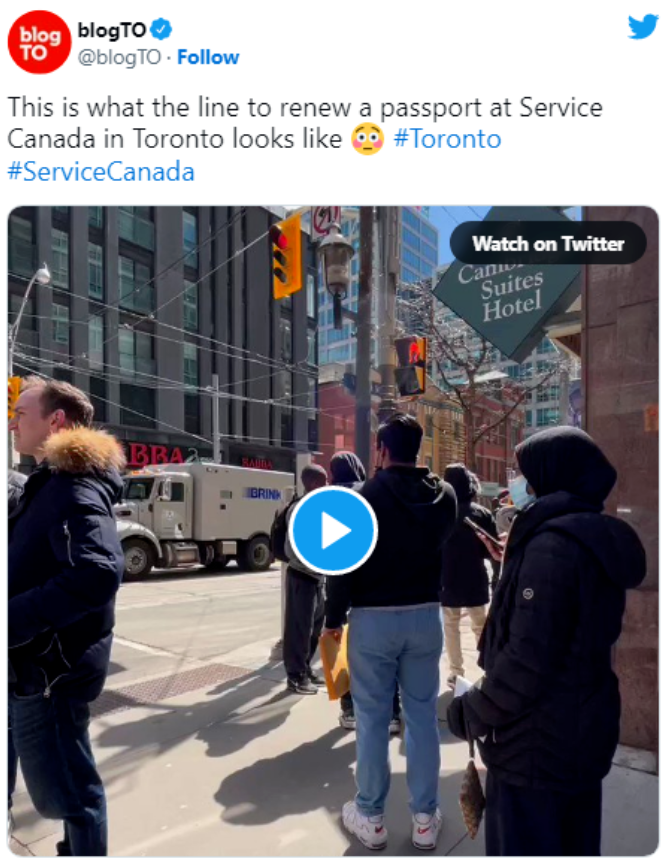The image size is (663, 861).
Task: Click the @blogTO handle
Action: 119,57
